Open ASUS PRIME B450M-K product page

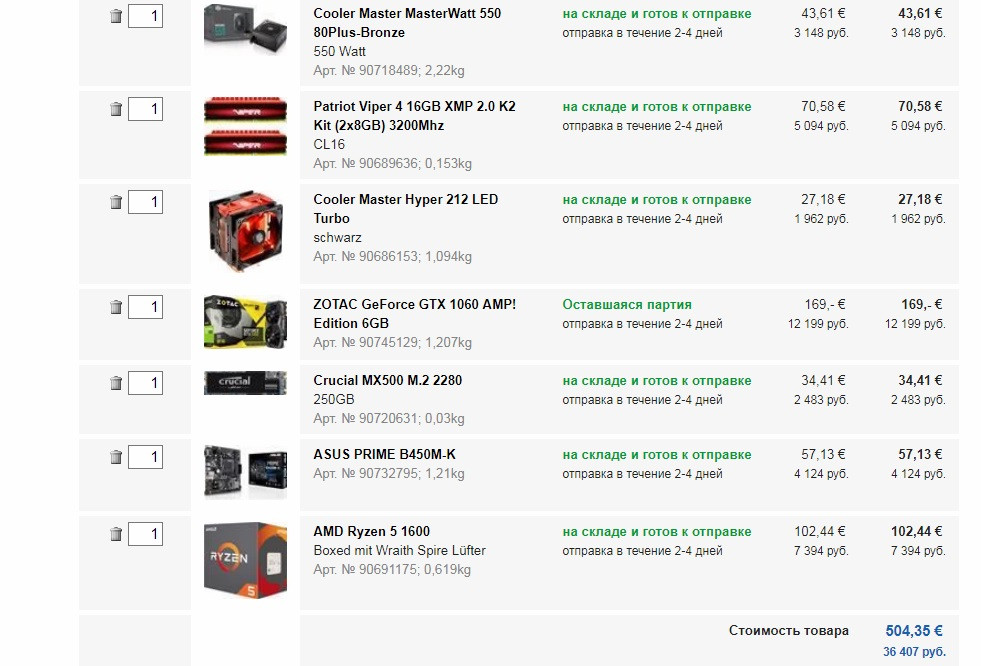tap(384, 455)
